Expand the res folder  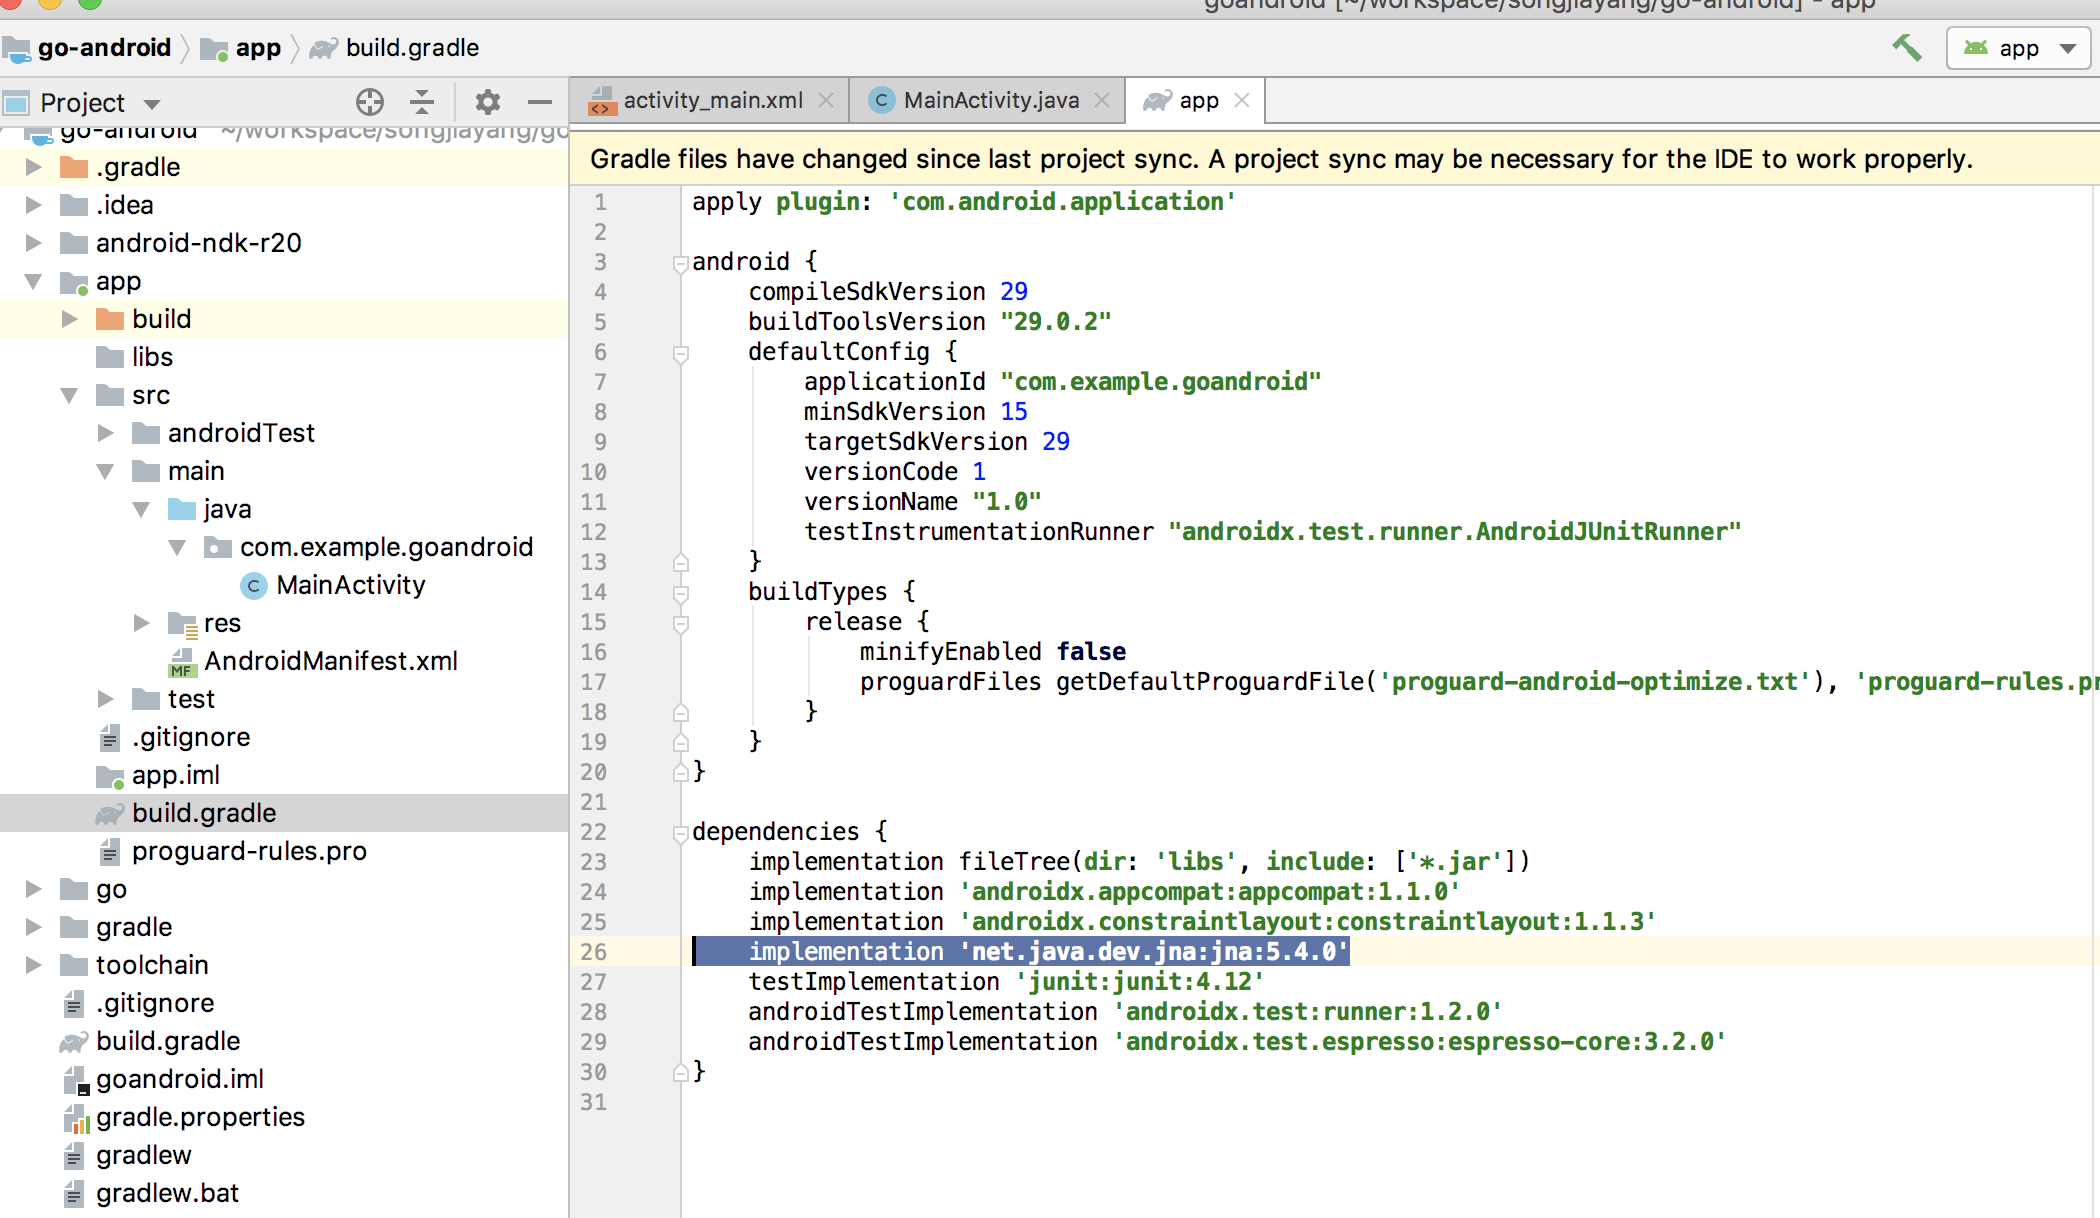coord(142,623)
